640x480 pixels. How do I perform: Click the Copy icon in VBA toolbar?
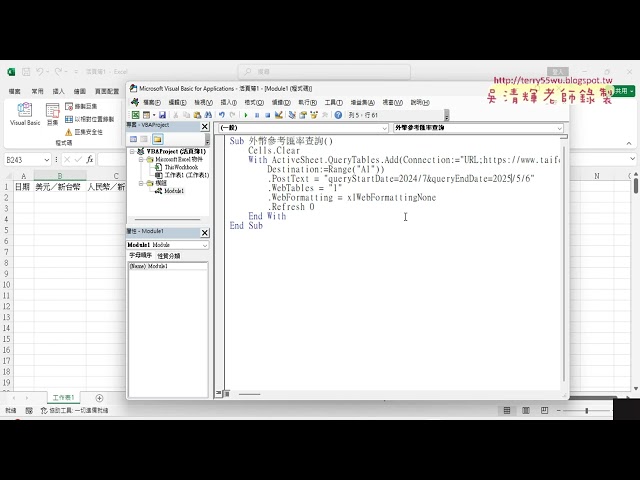click(187, 115)
